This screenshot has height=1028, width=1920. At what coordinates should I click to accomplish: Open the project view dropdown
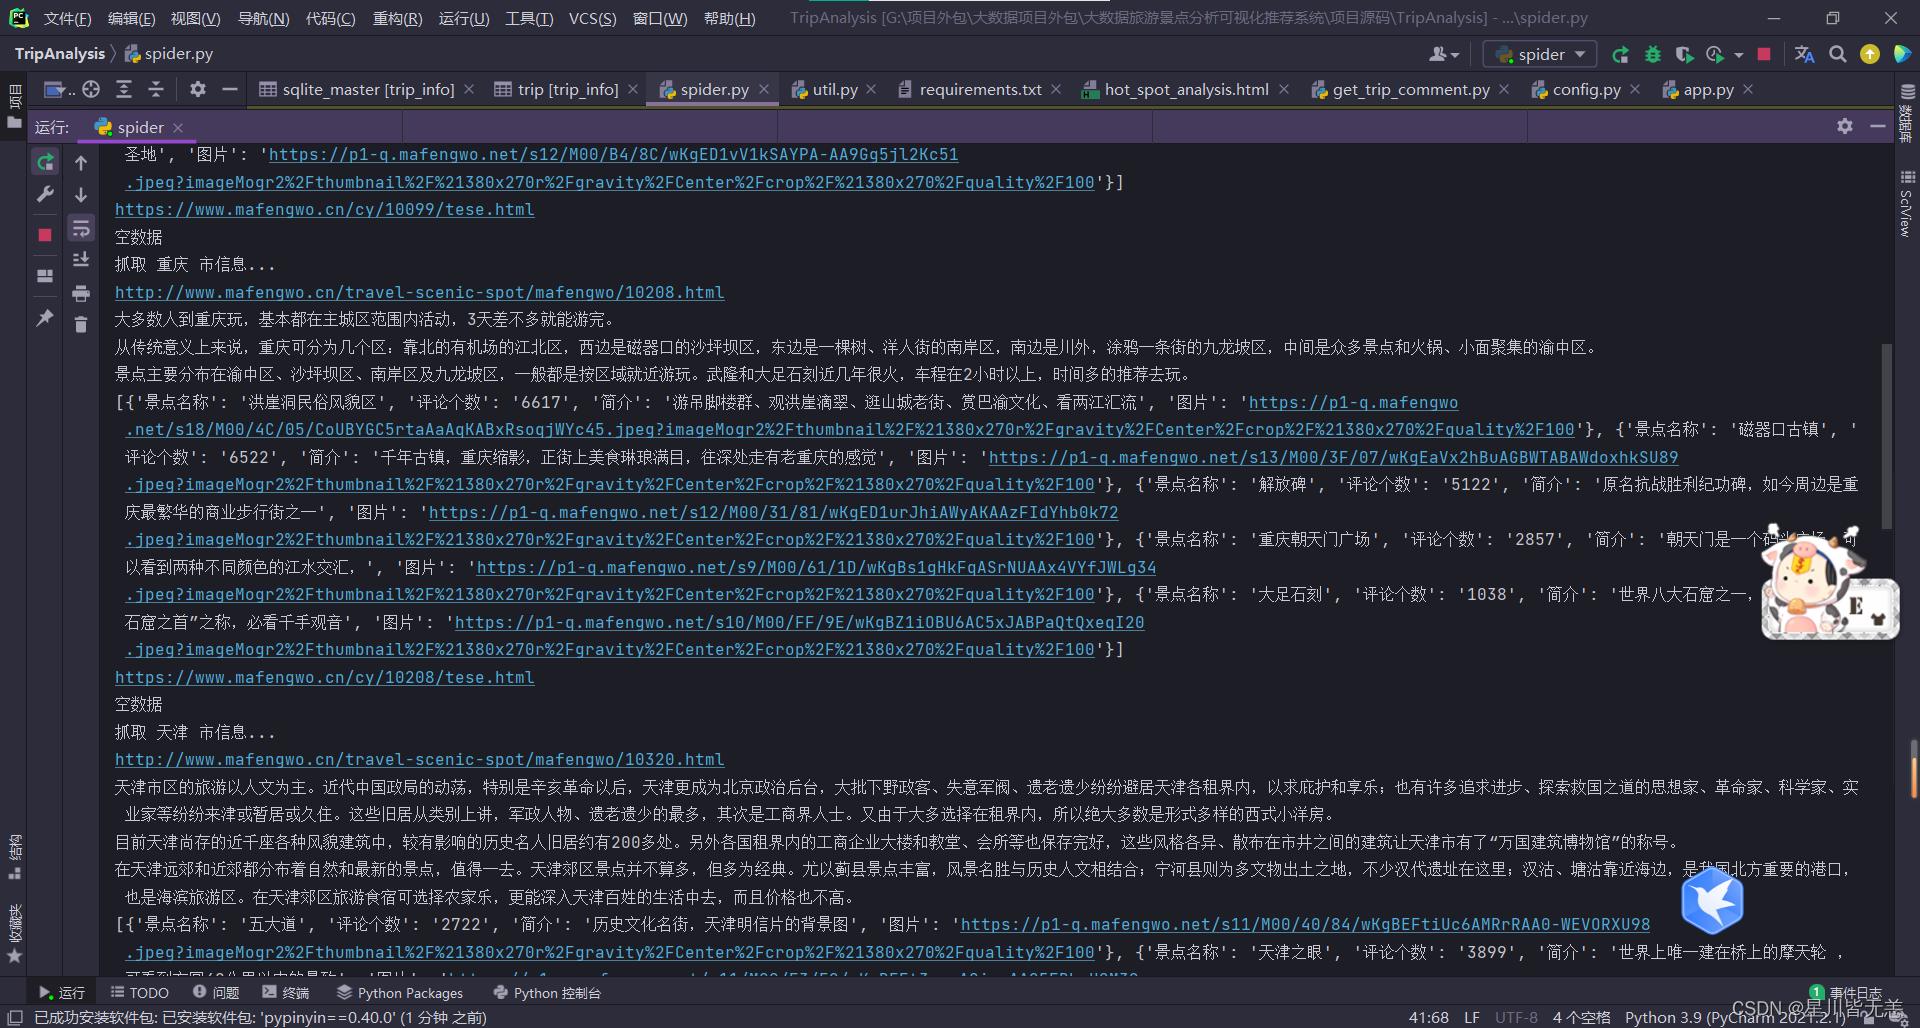59,90
